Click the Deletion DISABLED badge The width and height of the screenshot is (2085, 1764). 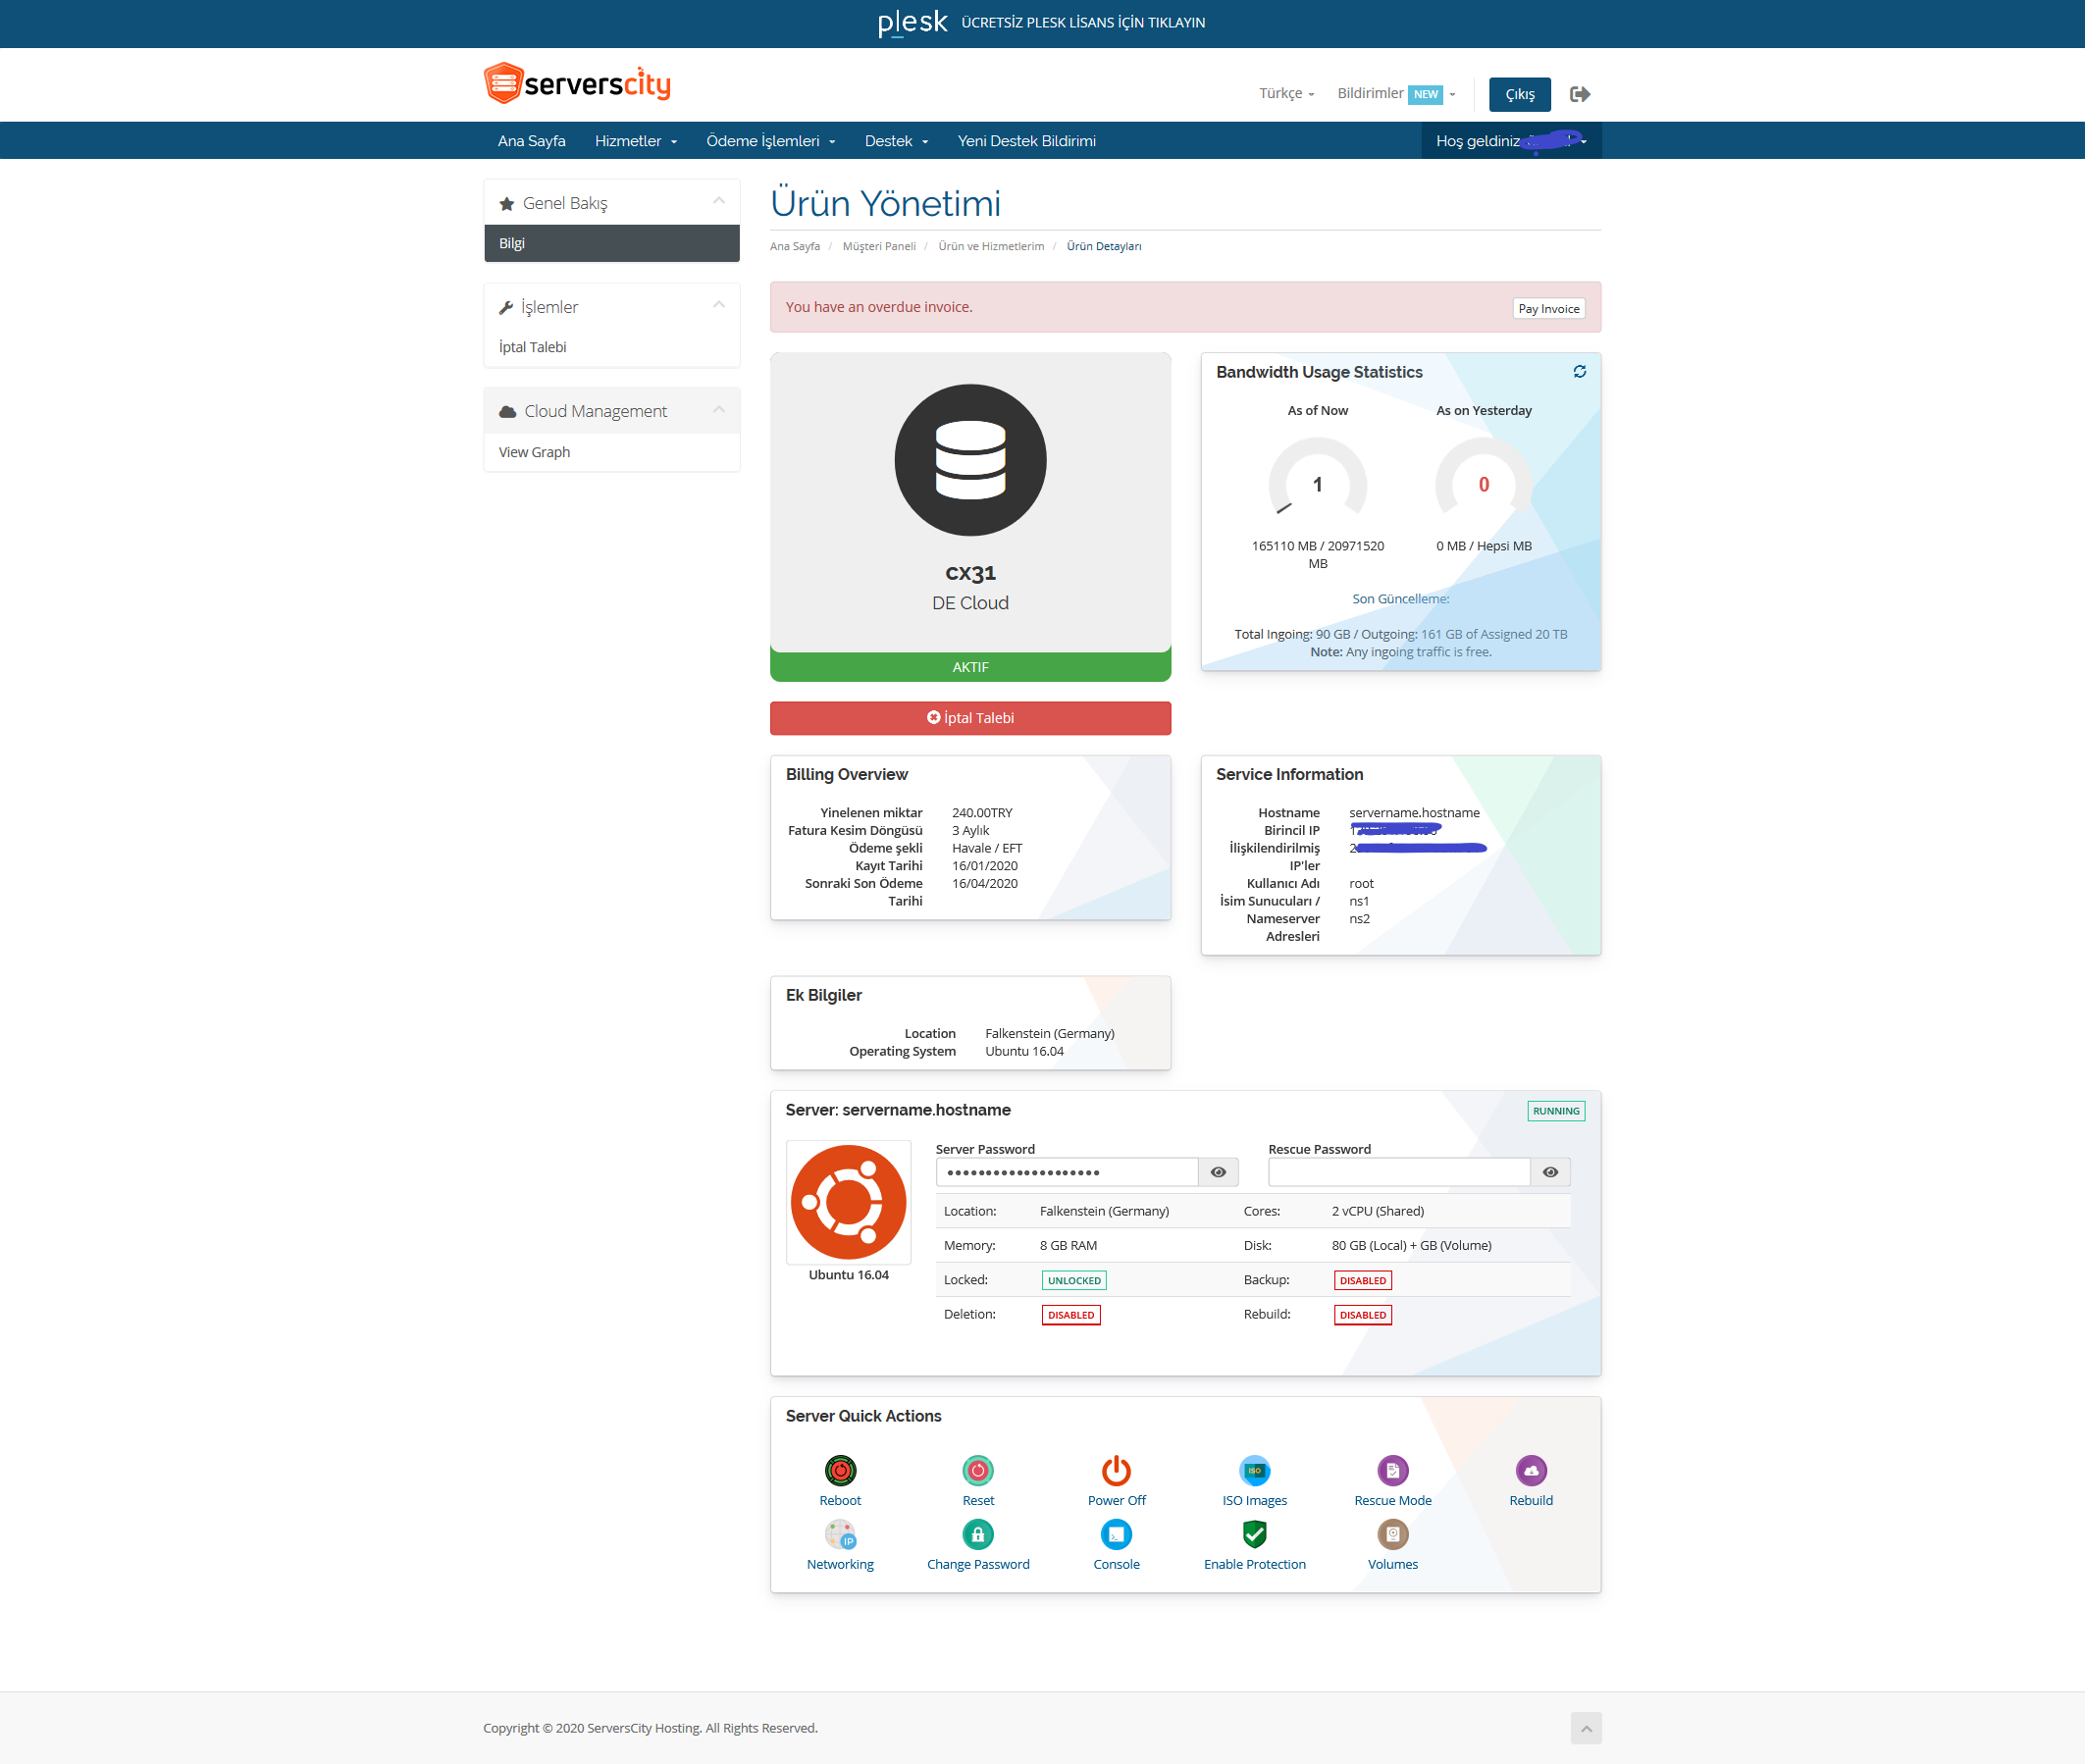click(1070, 1315)
